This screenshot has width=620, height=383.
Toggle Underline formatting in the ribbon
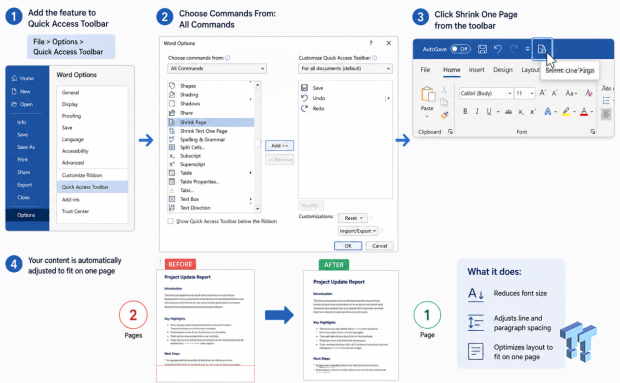489,111
